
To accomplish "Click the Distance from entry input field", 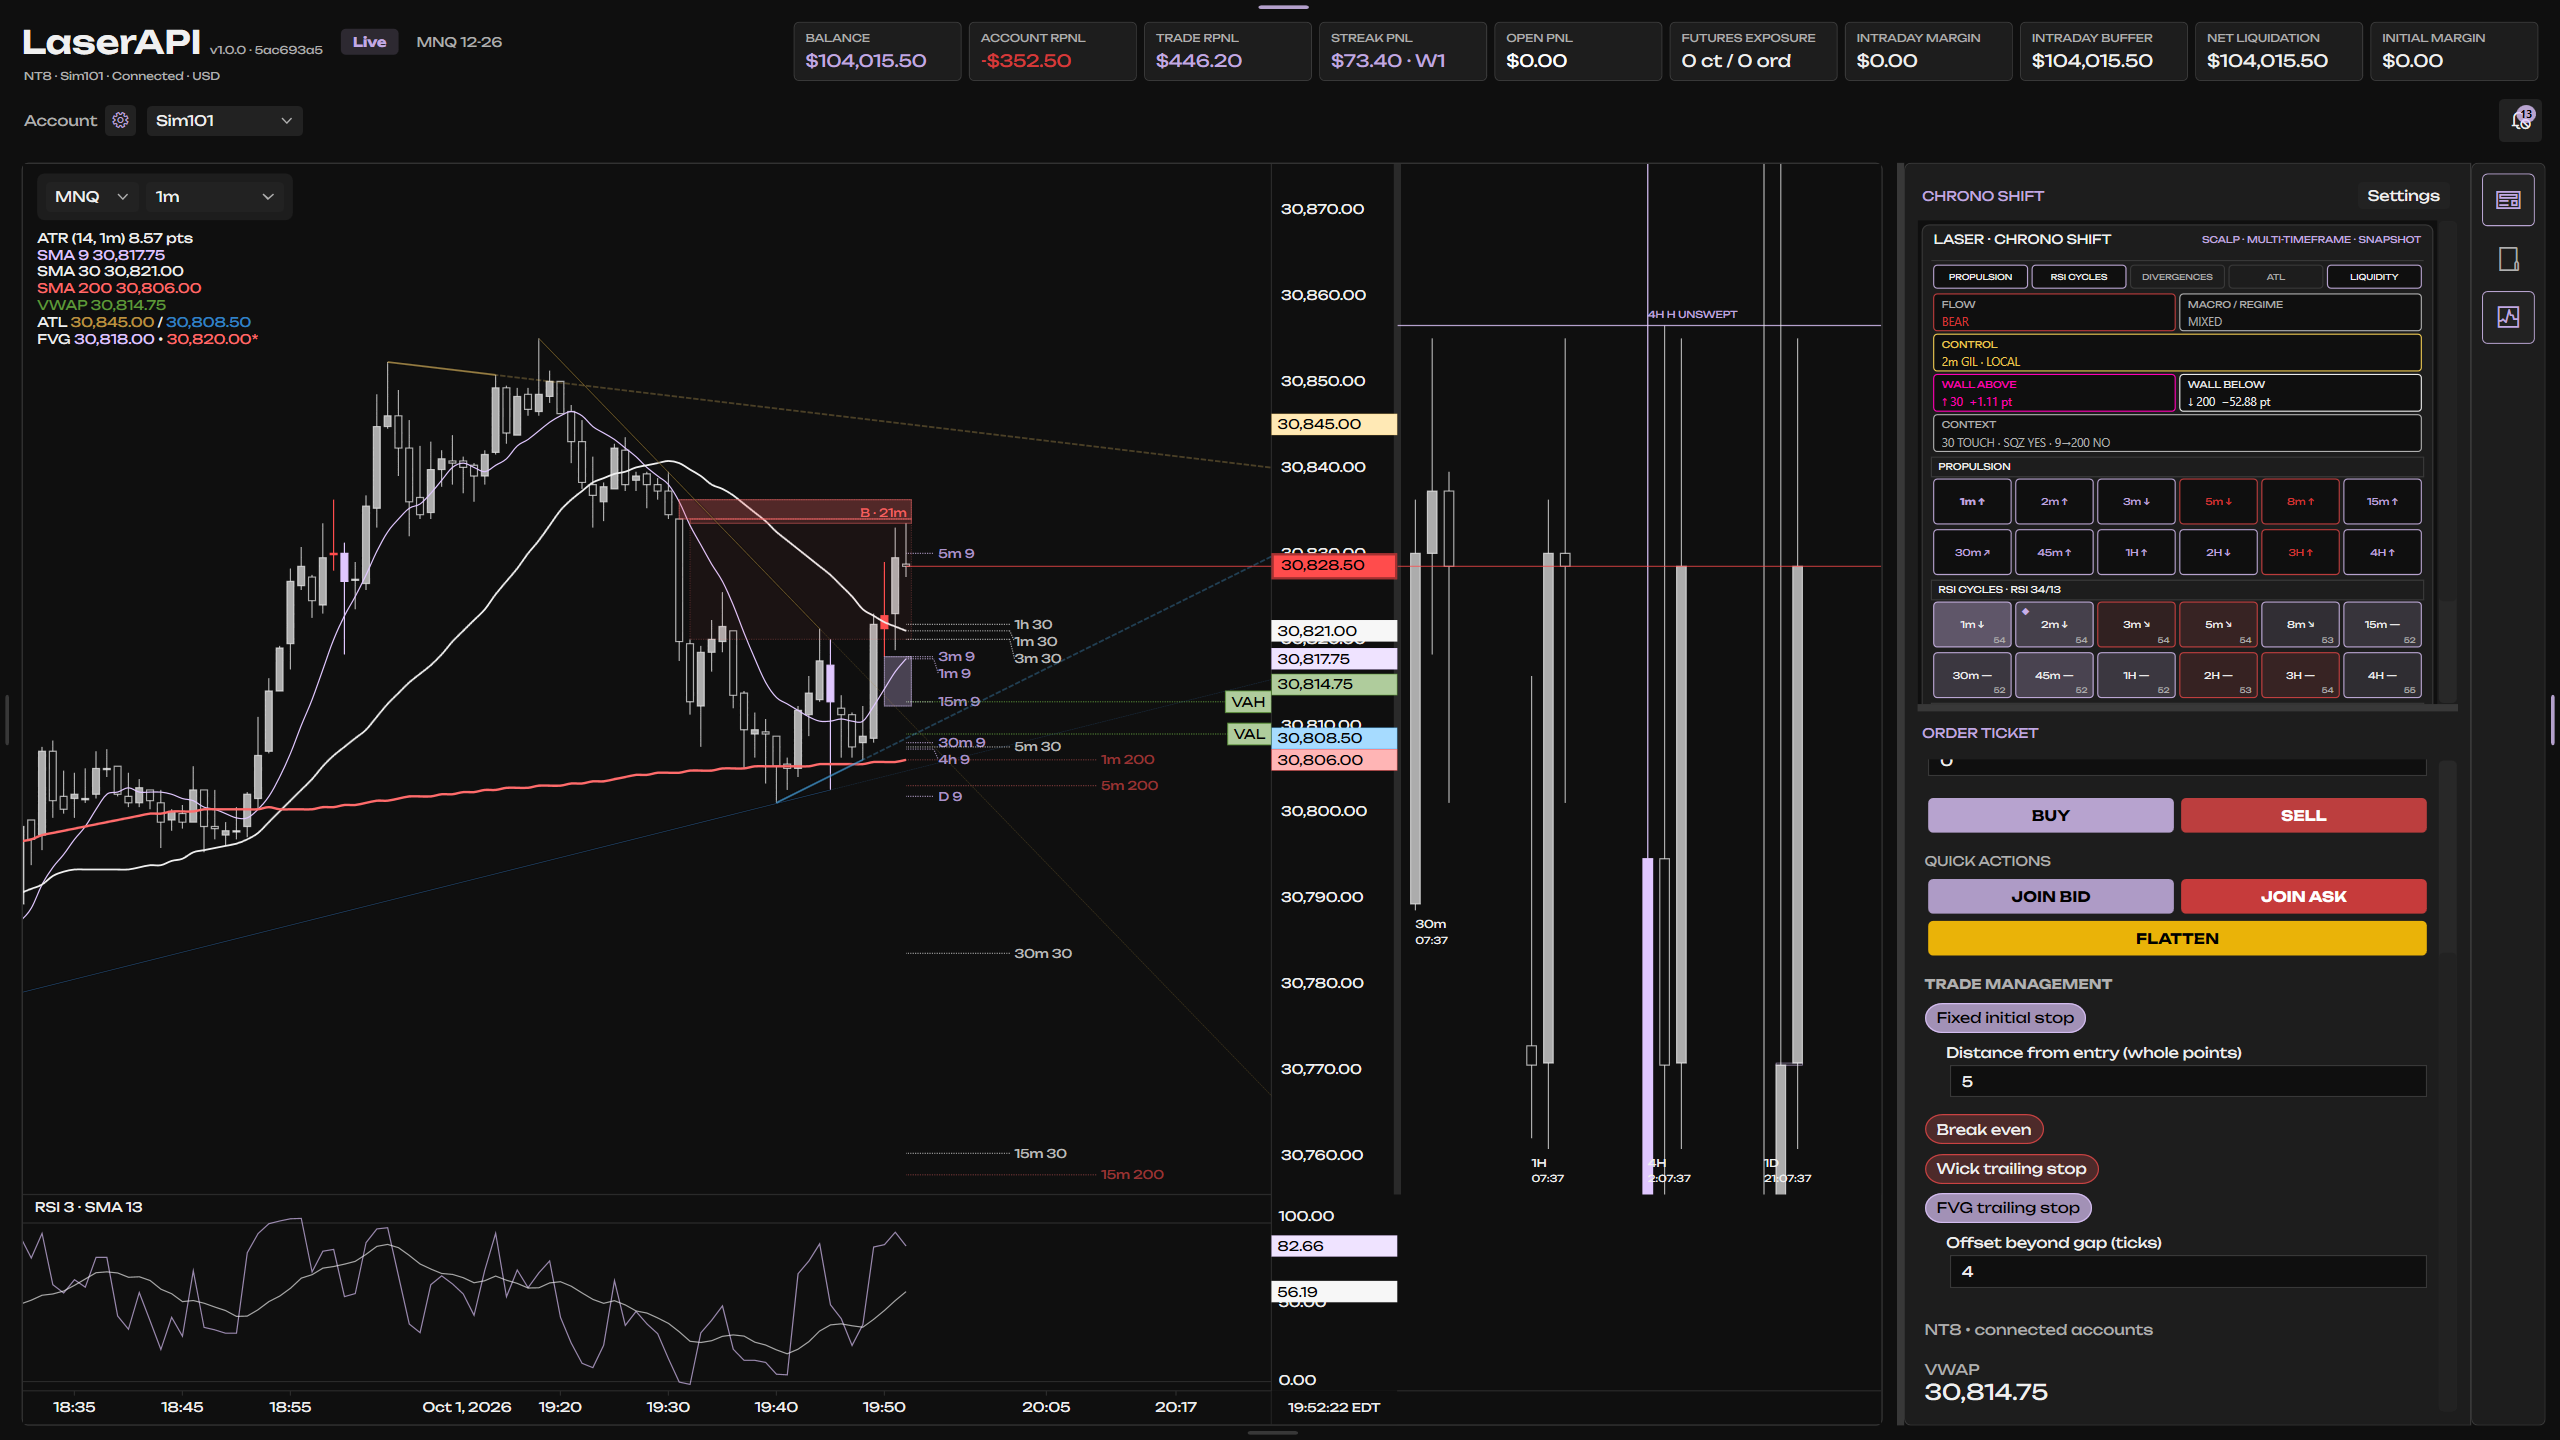I will tap(2187, 1082).
